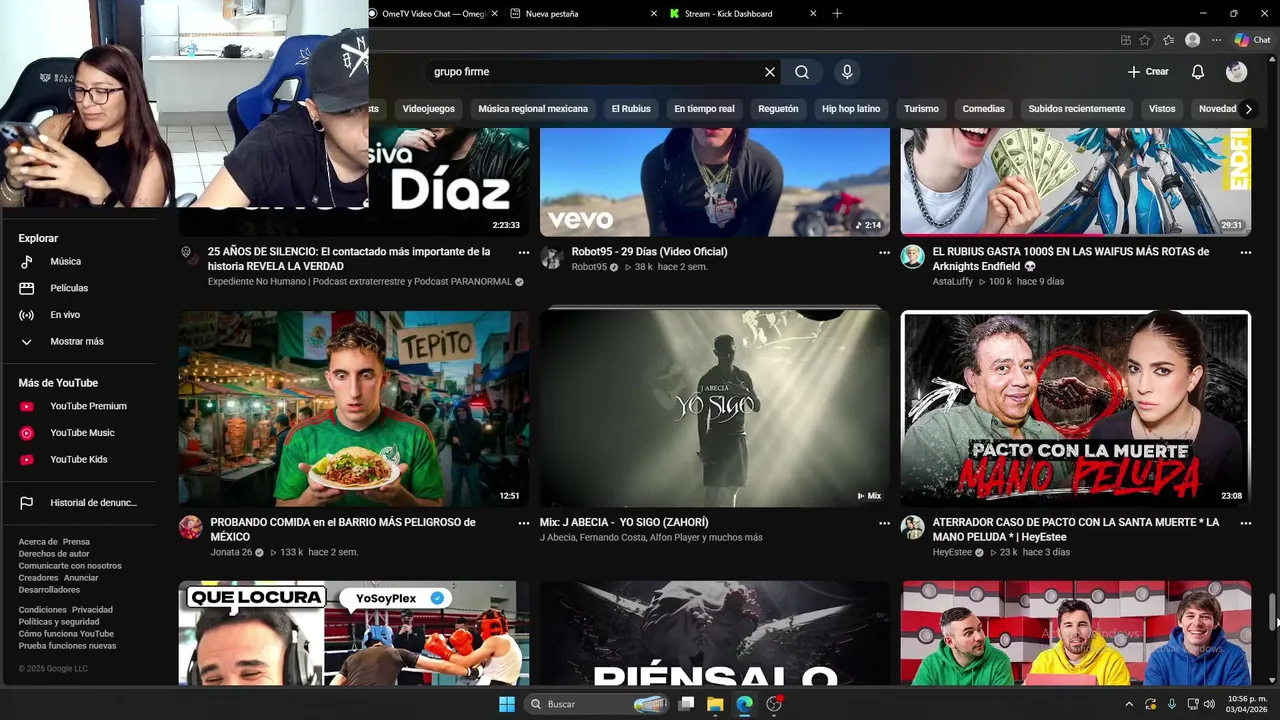The width and height of the screenshot is (1280, 720).
Task: Click the Derechos de autor footer link
Action: [x=54, y=554]
